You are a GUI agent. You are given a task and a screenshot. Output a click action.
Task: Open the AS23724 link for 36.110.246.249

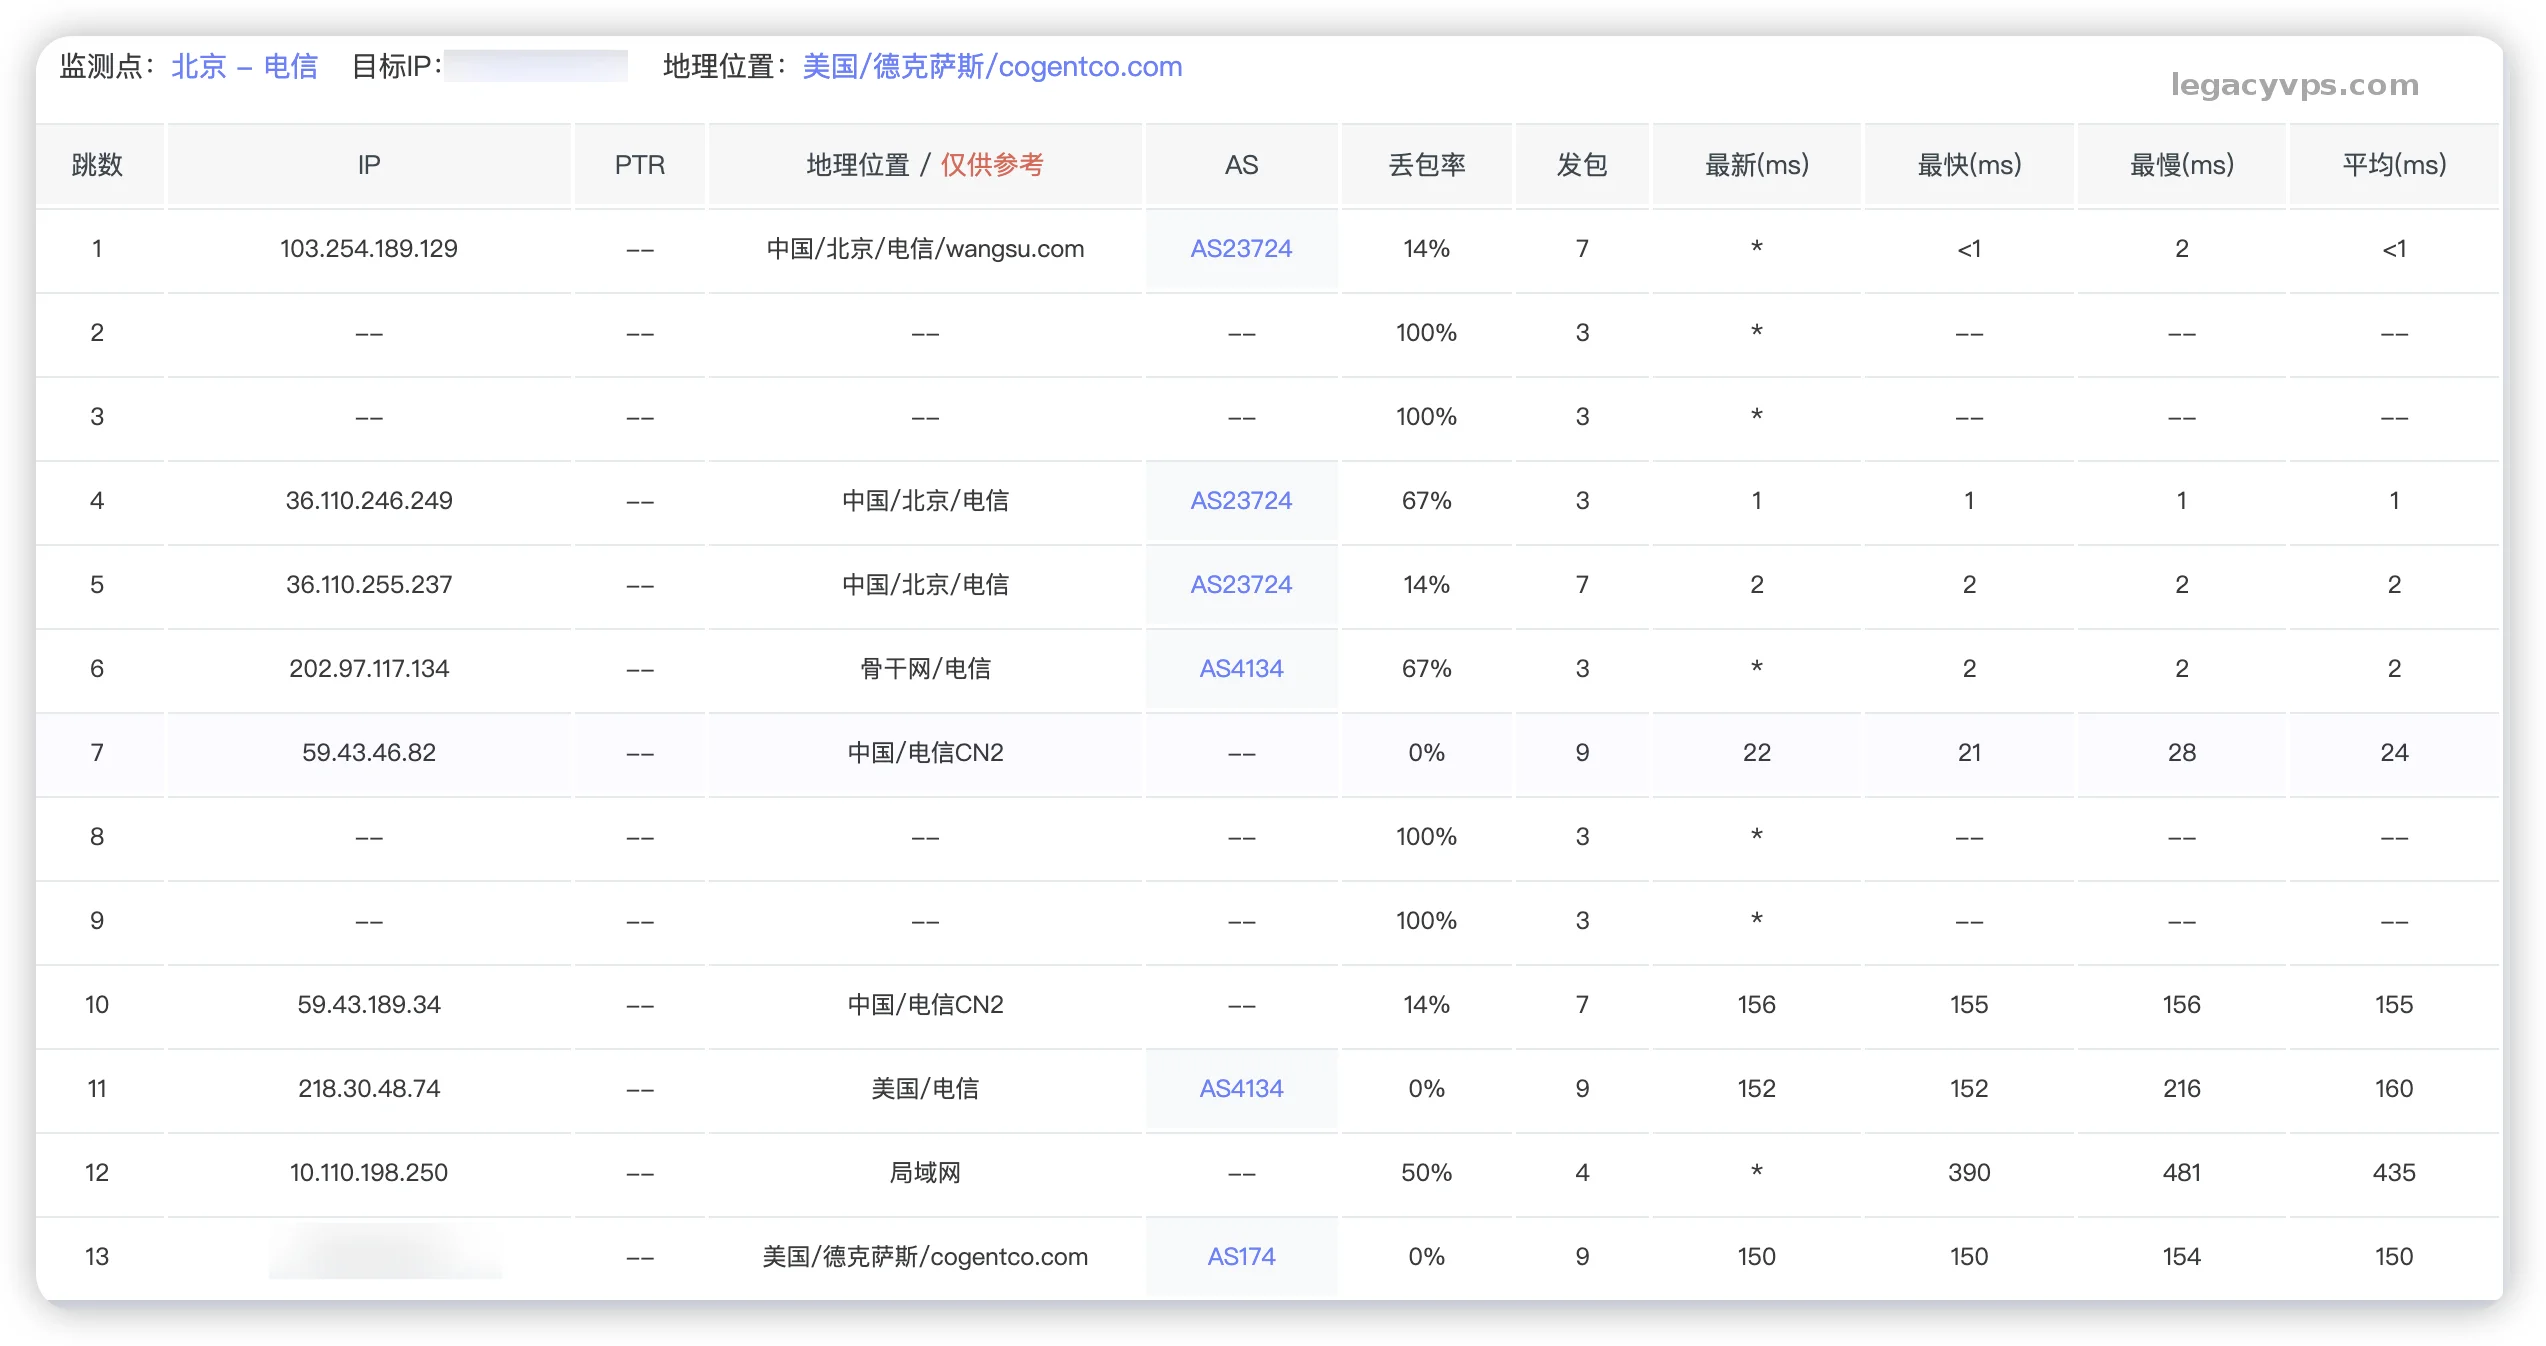coord(1240,501)
